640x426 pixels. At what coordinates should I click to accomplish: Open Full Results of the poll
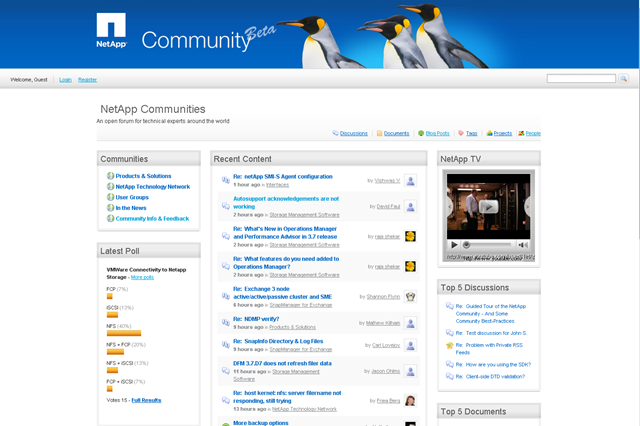(x=146, y=400)
